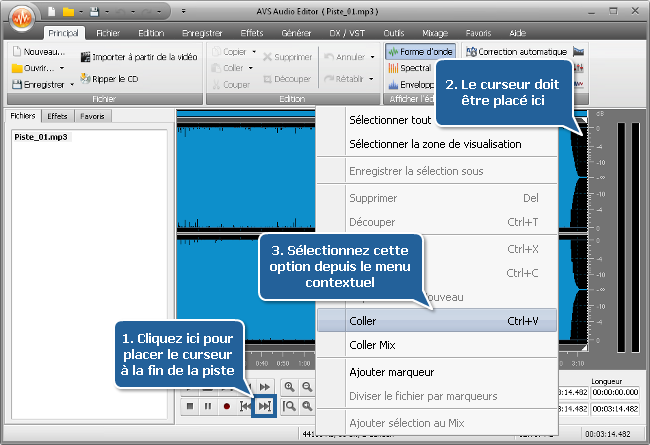
Task: Click the pause button
Action: tap(208, 406)
